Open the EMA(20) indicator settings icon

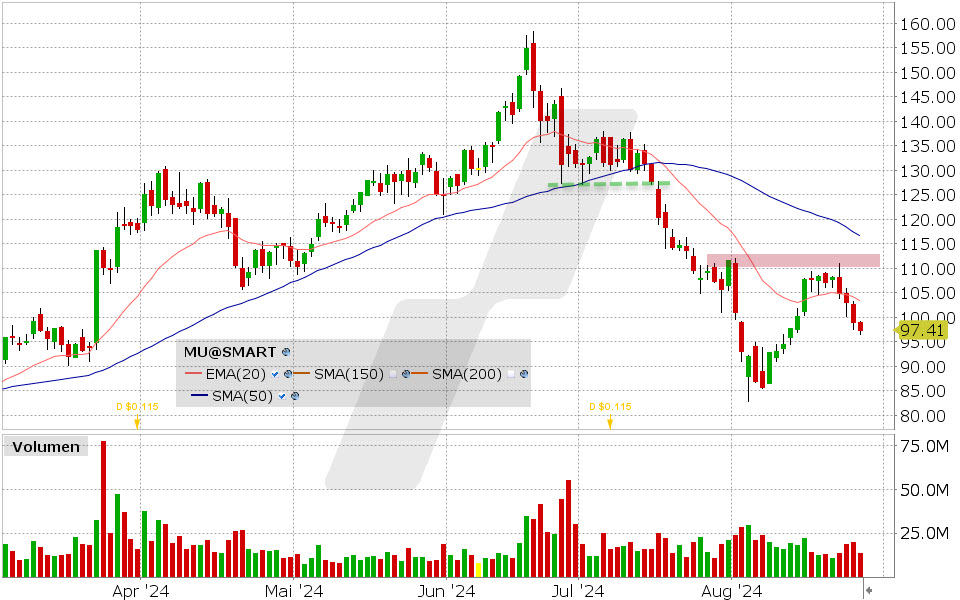coord(288,374)
